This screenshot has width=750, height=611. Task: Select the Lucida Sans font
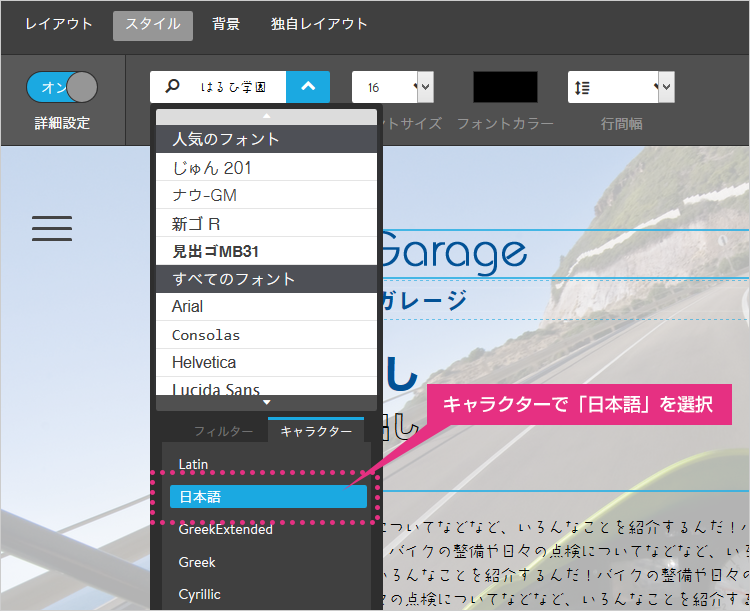pyautogui.click(x=266, y=387)
